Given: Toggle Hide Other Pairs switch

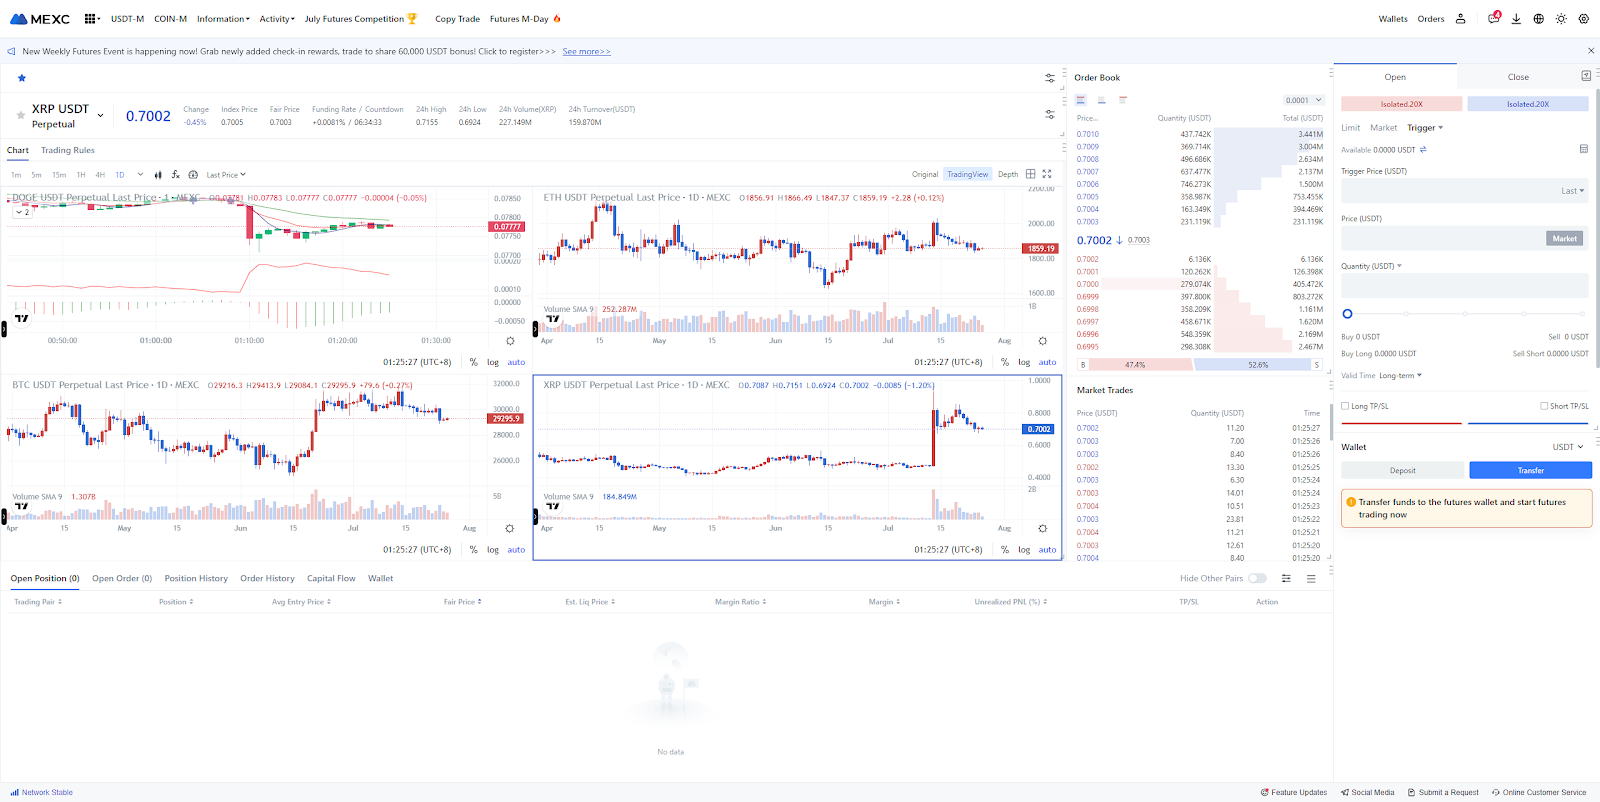Looking at the screenshot, I should point(1257,578).
